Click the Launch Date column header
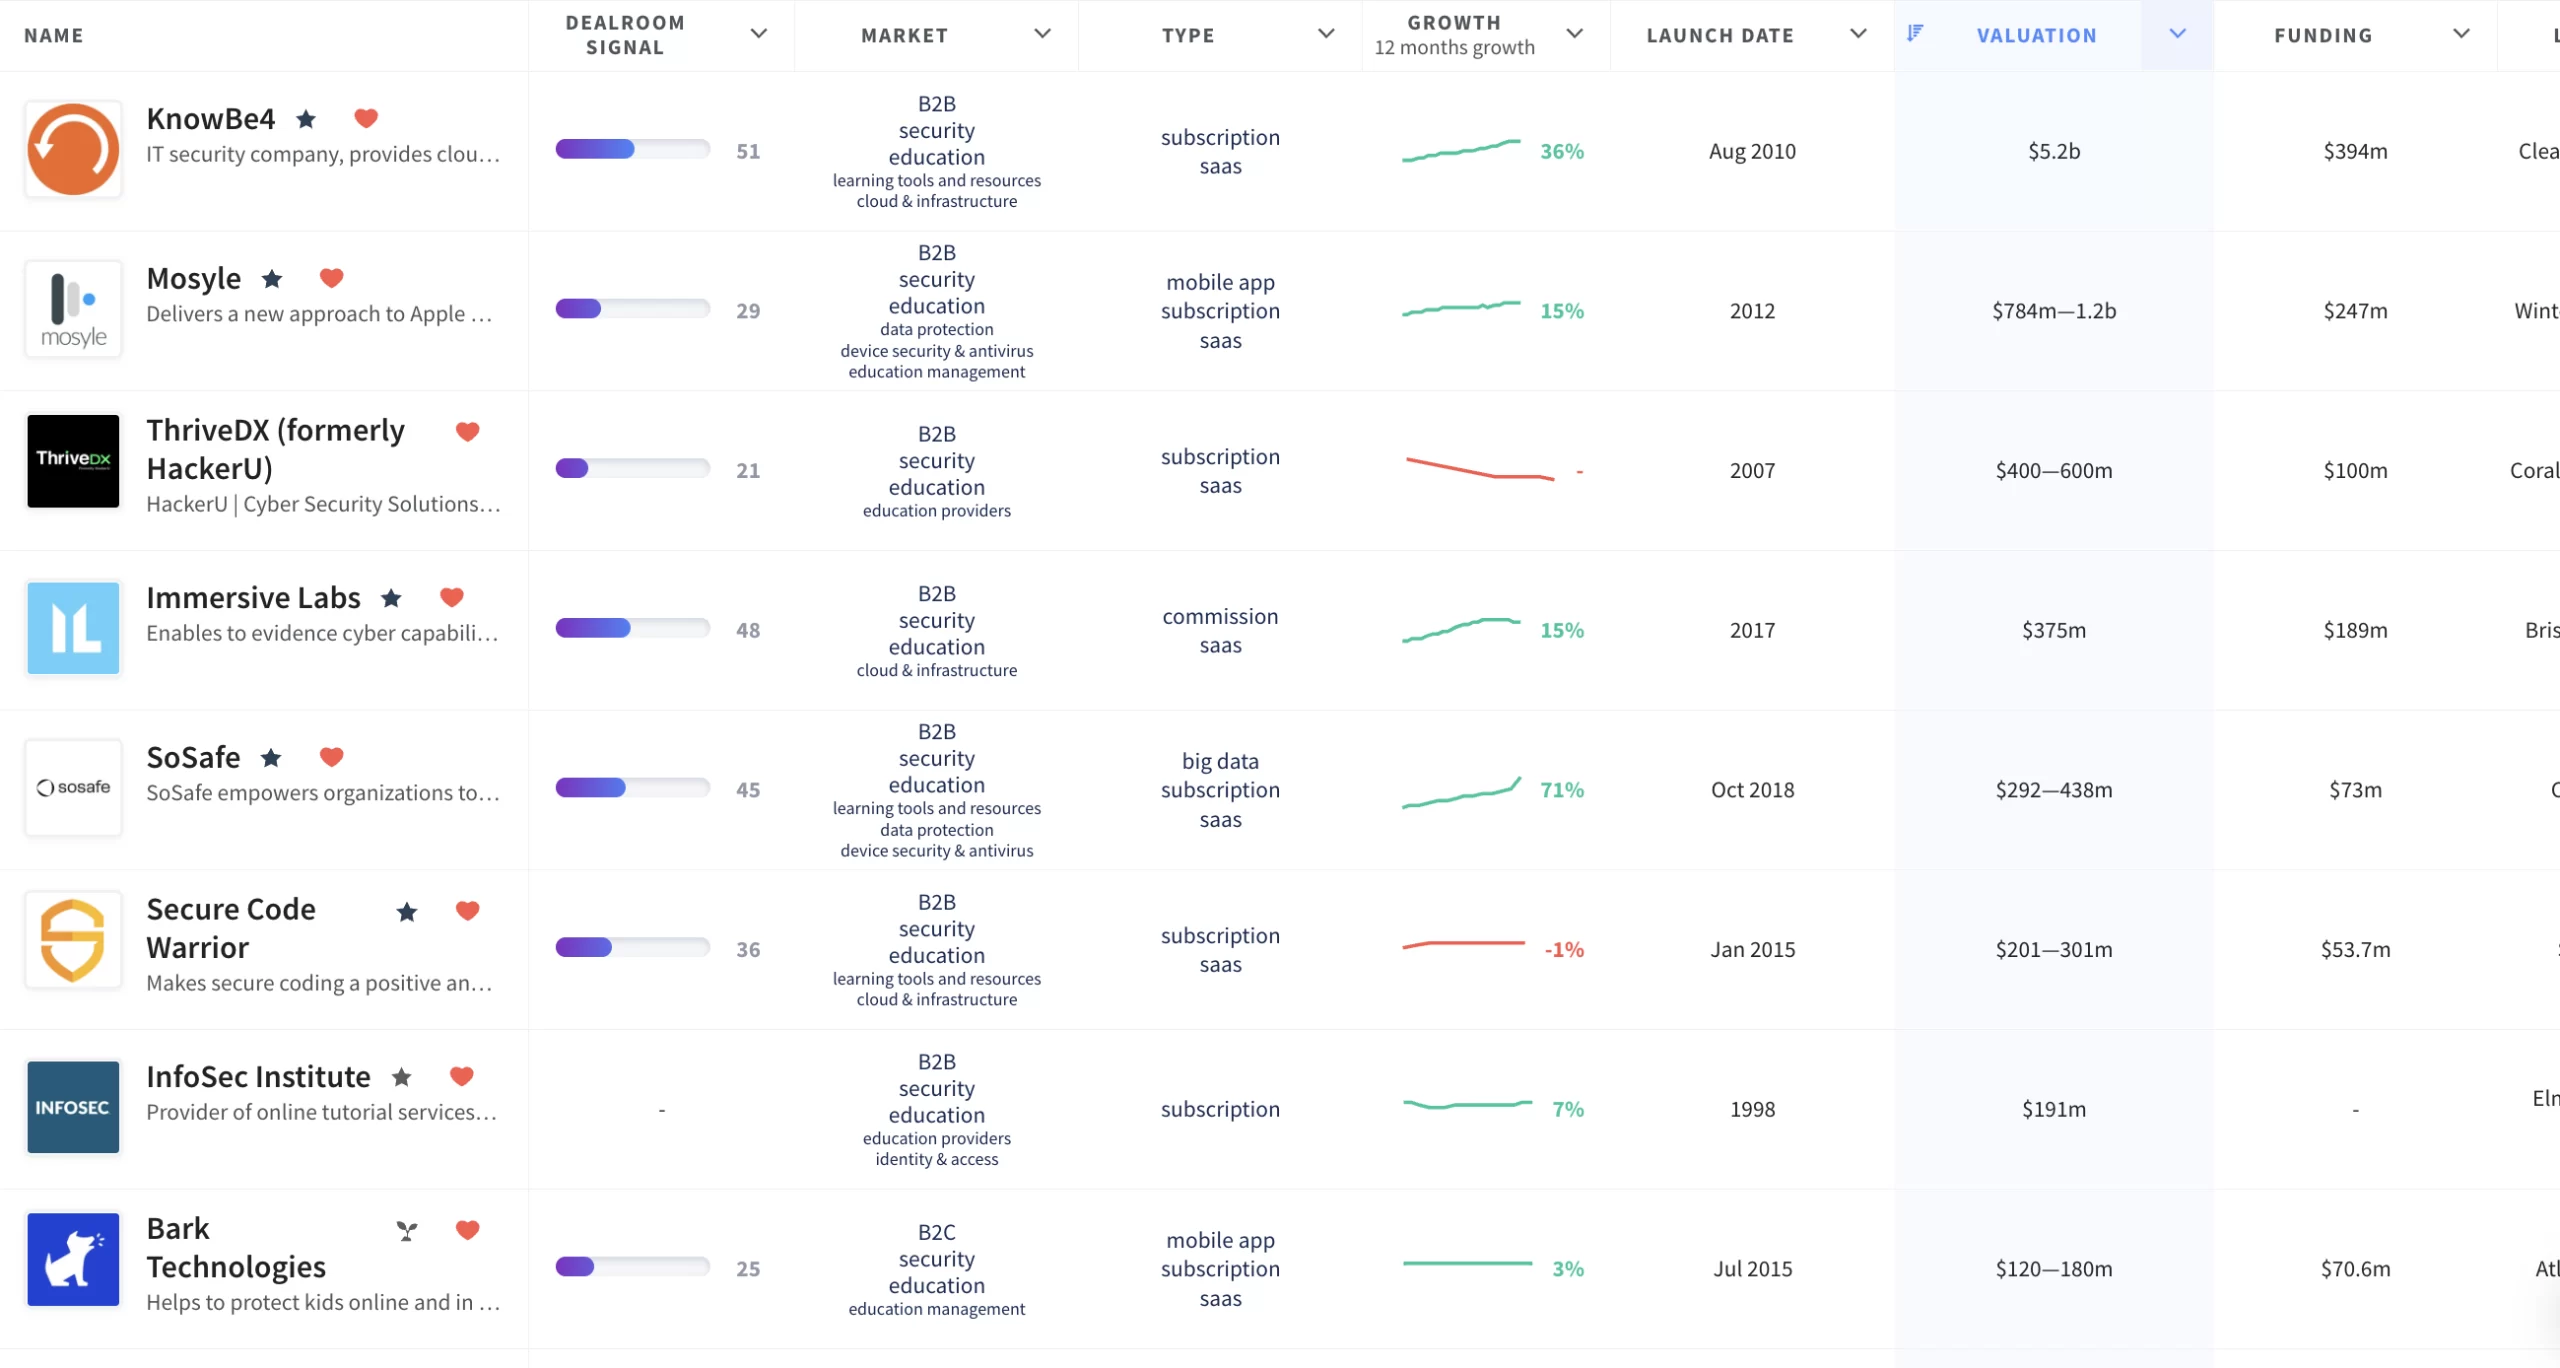Viewport: 2560px width, 1368px height. click(x=1720, y=35)
